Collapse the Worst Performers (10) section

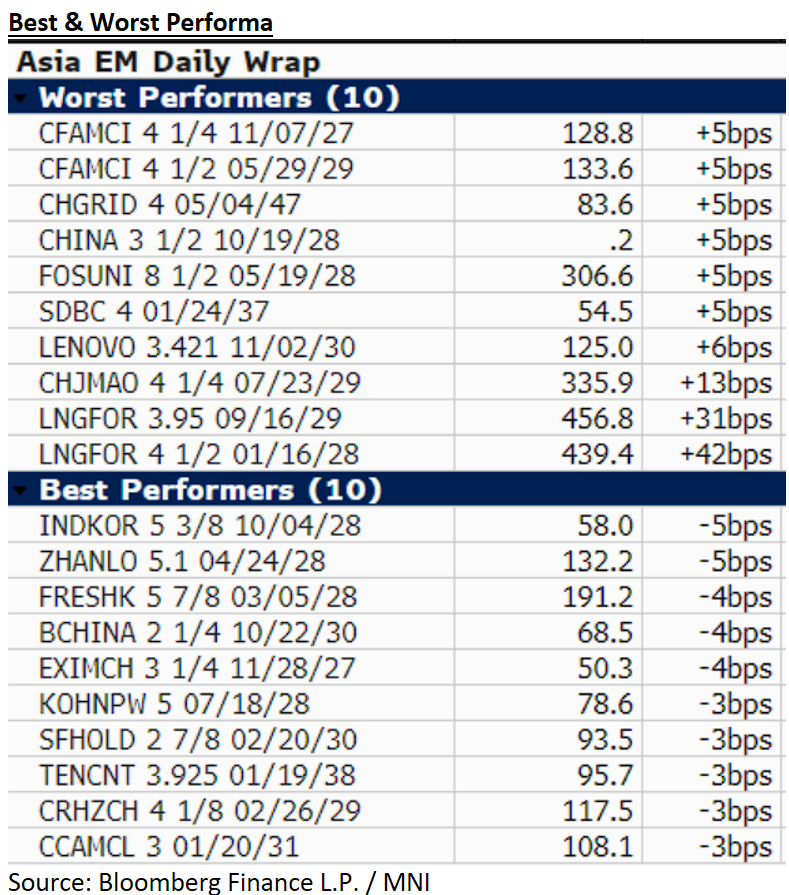click(22, 98)
